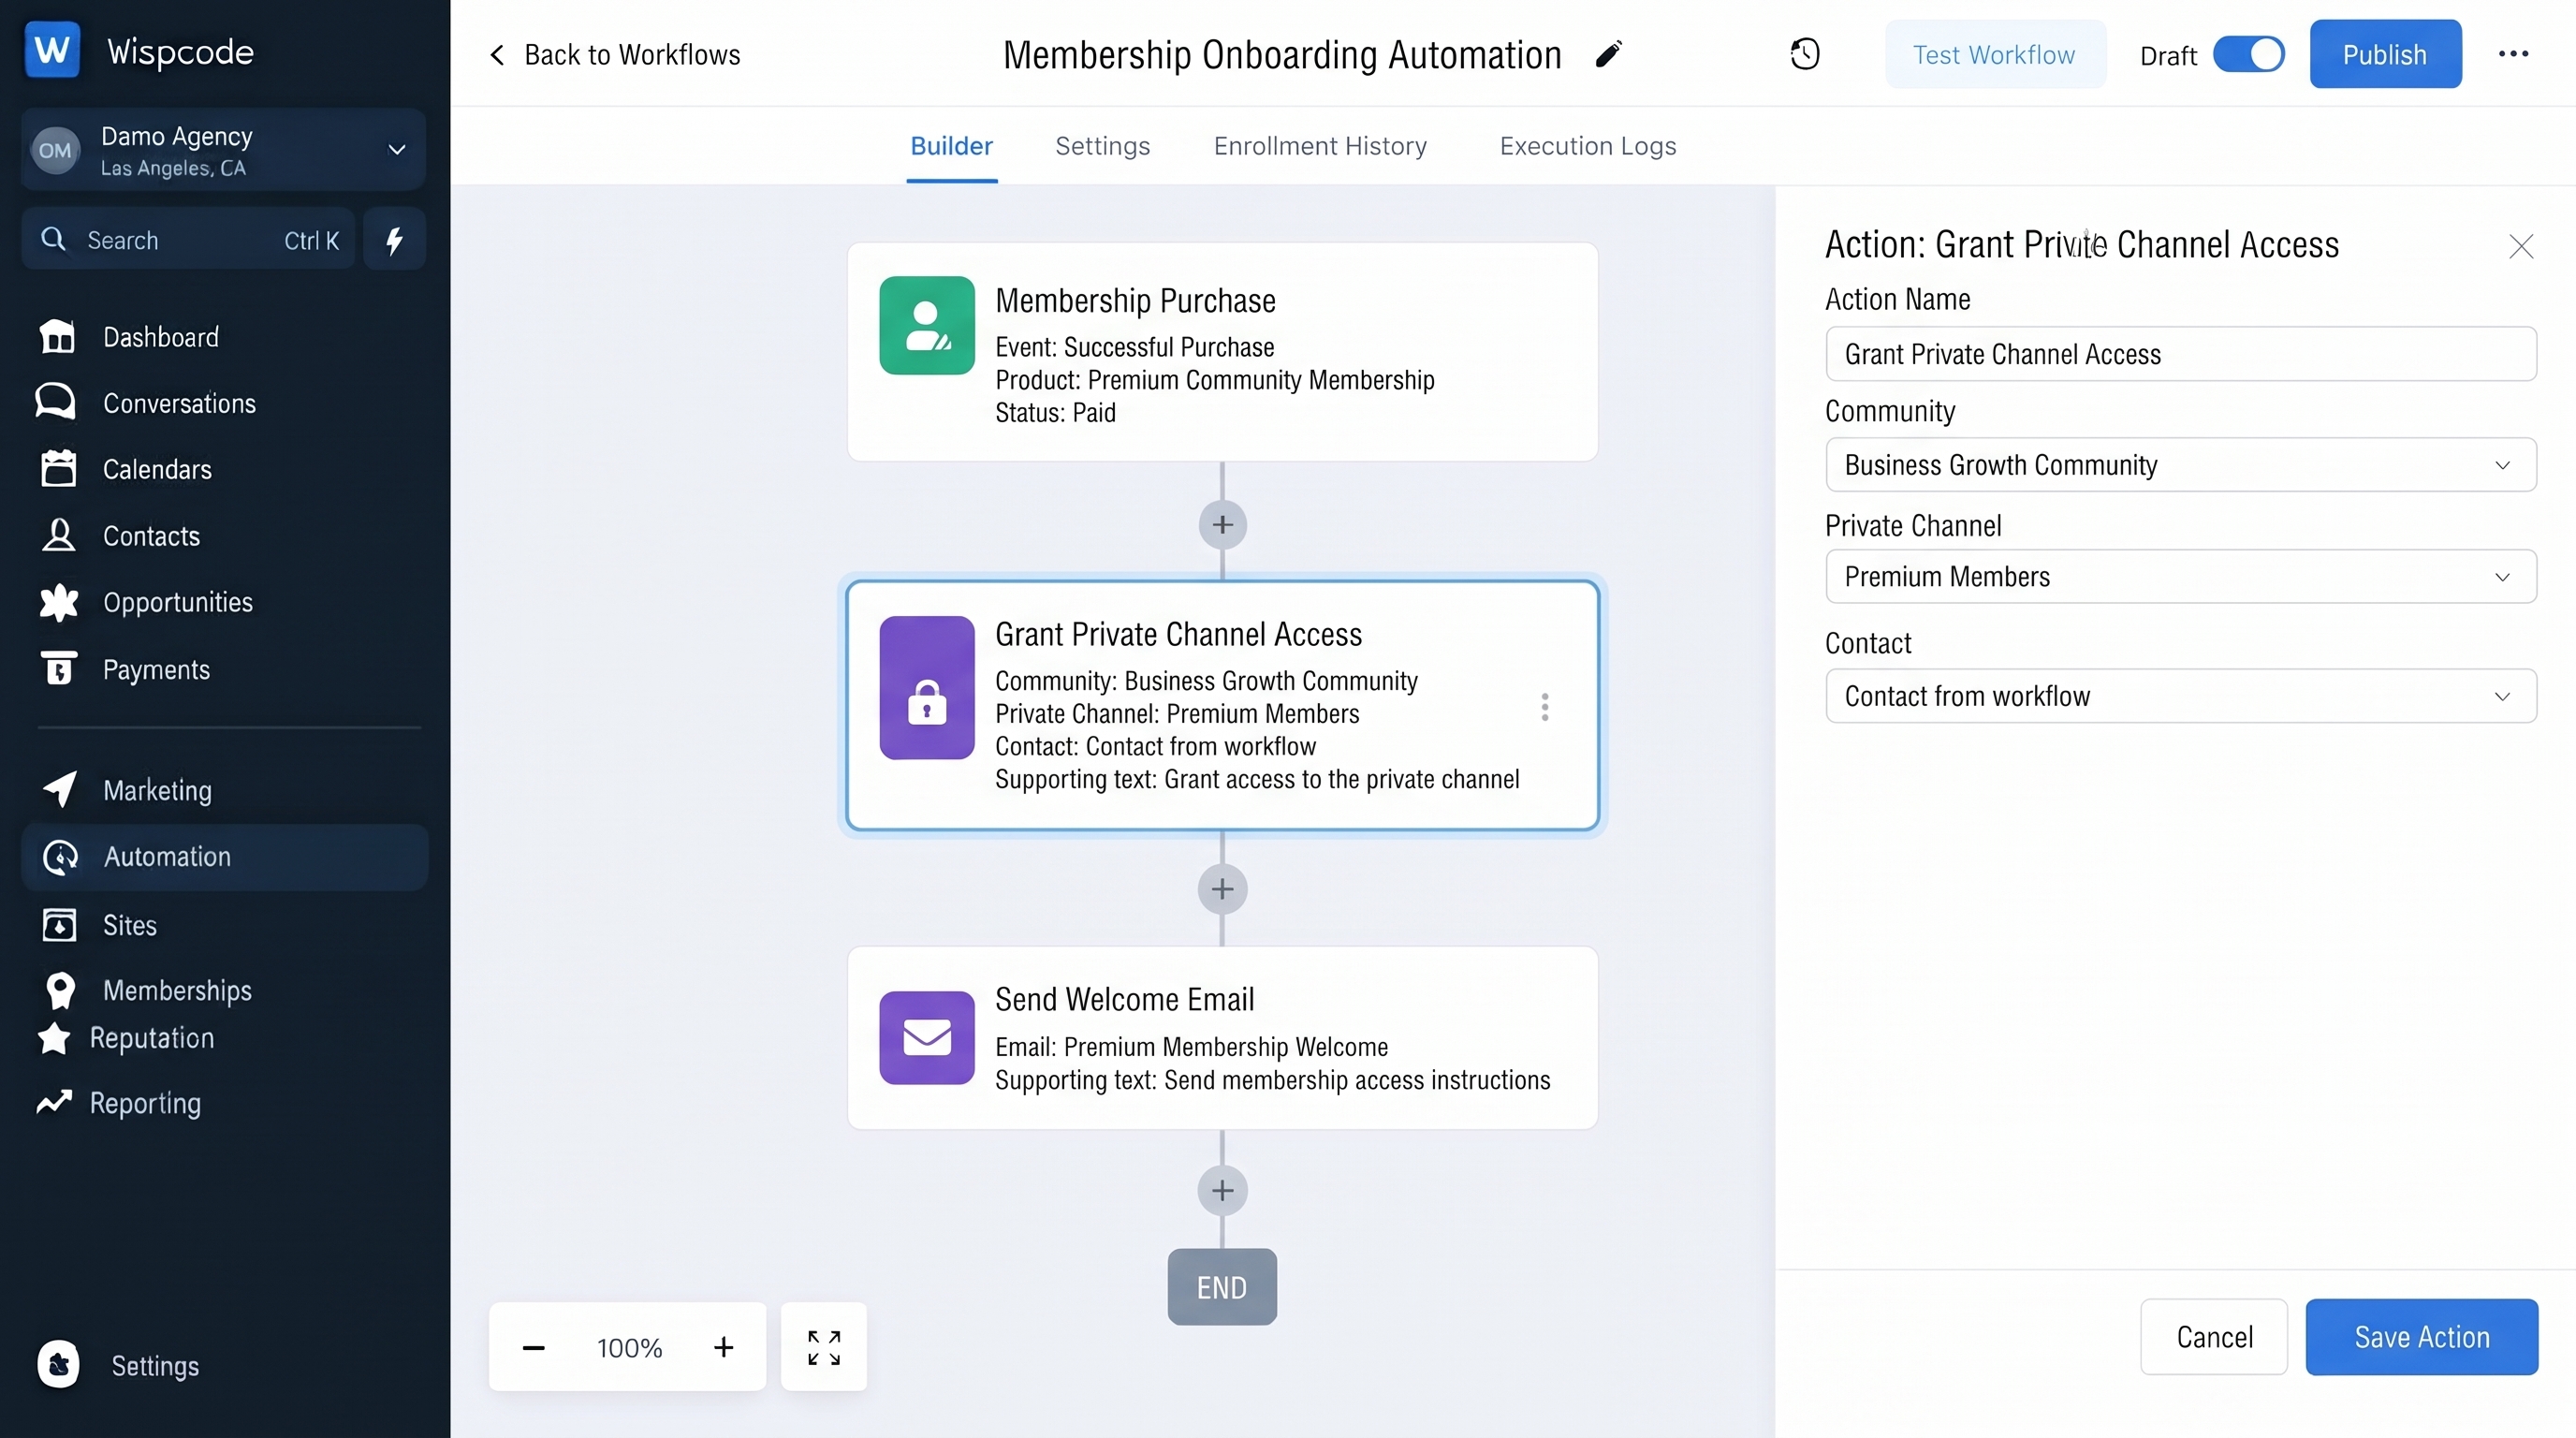Click the Publish button
Screen dimensions: 2576x1438
2385,54
